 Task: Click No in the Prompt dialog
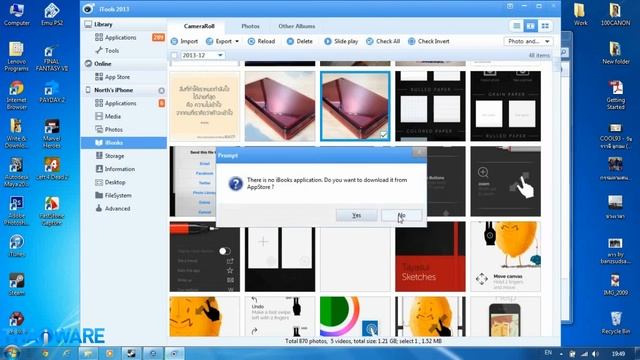pos(402,215)
